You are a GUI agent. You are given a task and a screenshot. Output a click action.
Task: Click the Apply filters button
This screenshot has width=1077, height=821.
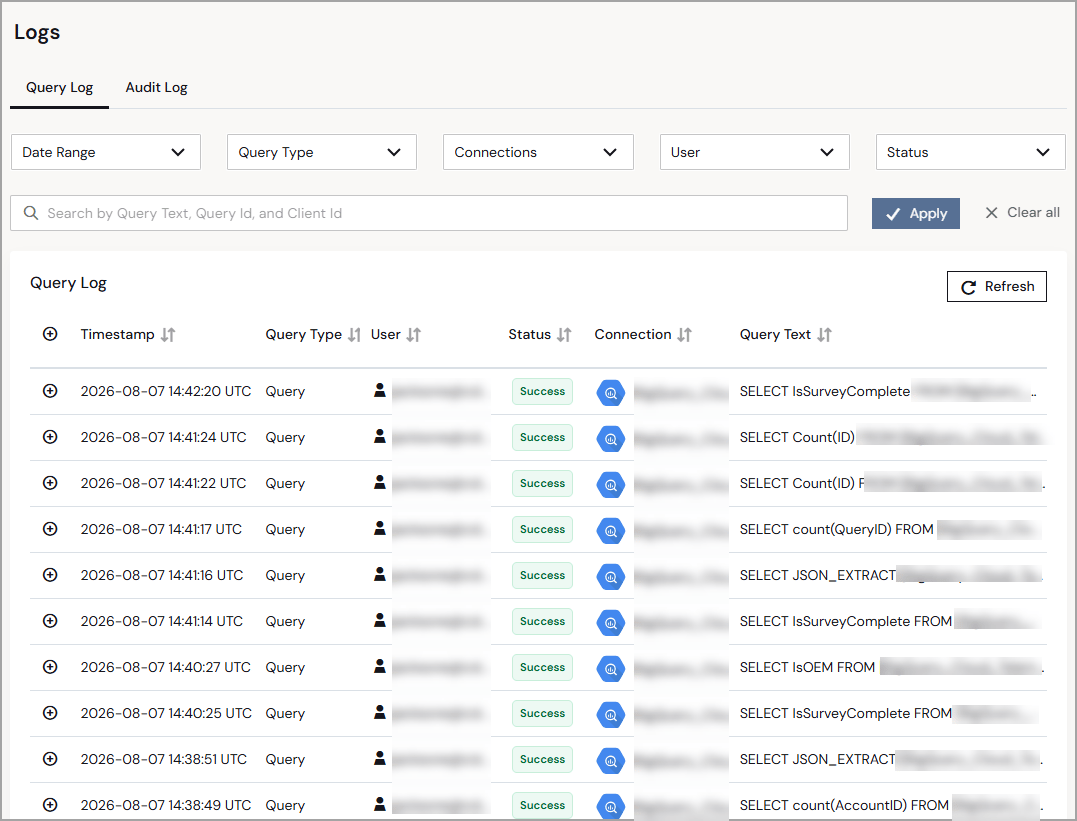[x=916, y=214]
